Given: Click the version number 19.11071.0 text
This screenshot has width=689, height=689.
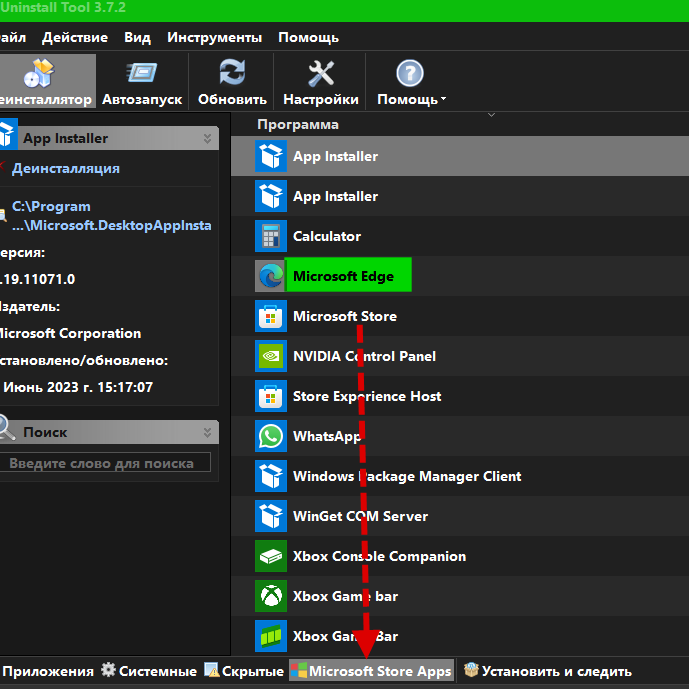Looking at the screenshot, I should [x=37, y=279].
